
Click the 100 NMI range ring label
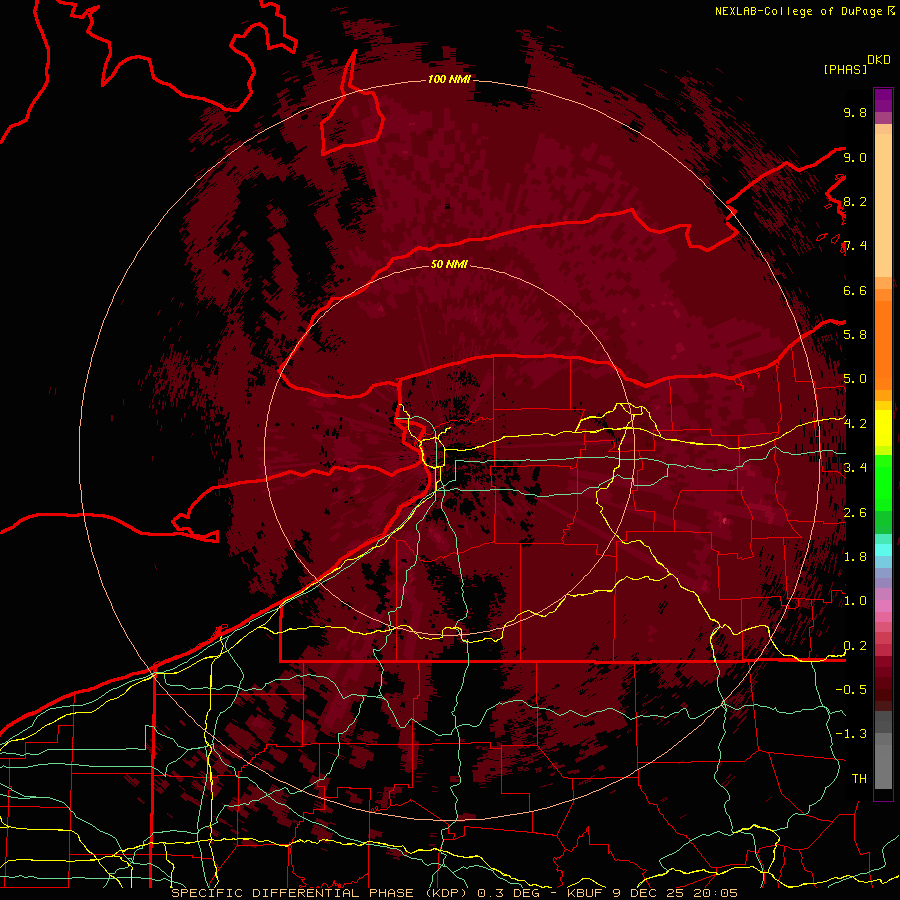point(449,79)
